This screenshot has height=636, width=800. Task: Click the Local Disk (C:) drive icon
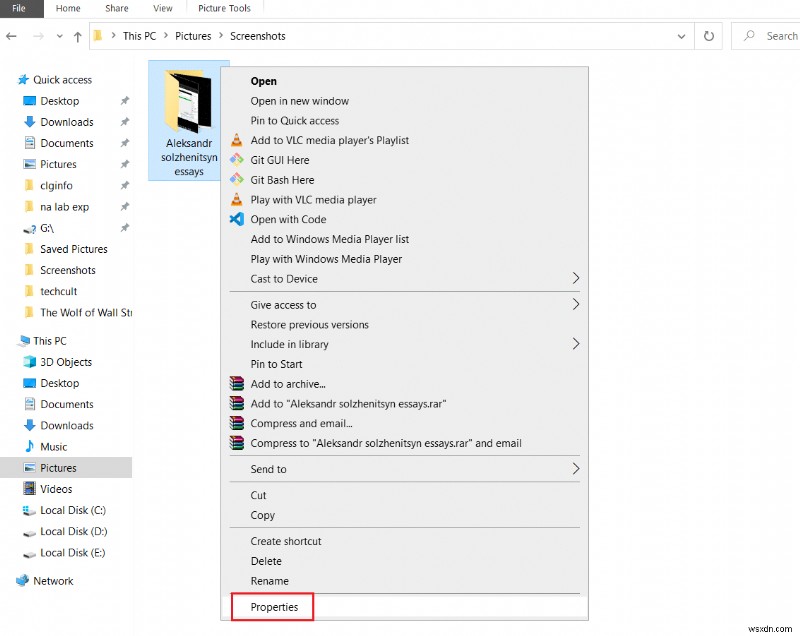tap(30, 510)
